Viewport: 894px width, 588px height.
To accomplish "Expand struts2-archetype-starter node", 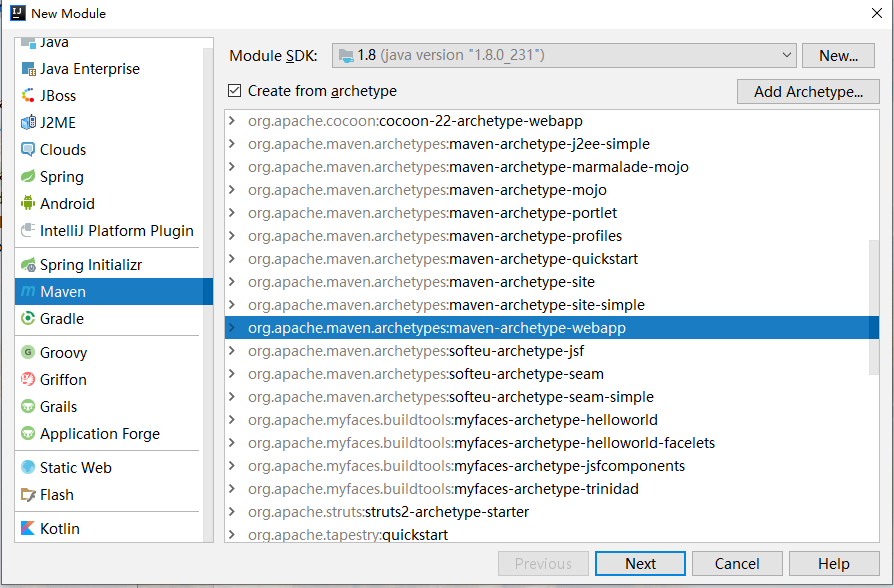I will tap(231, 512).
